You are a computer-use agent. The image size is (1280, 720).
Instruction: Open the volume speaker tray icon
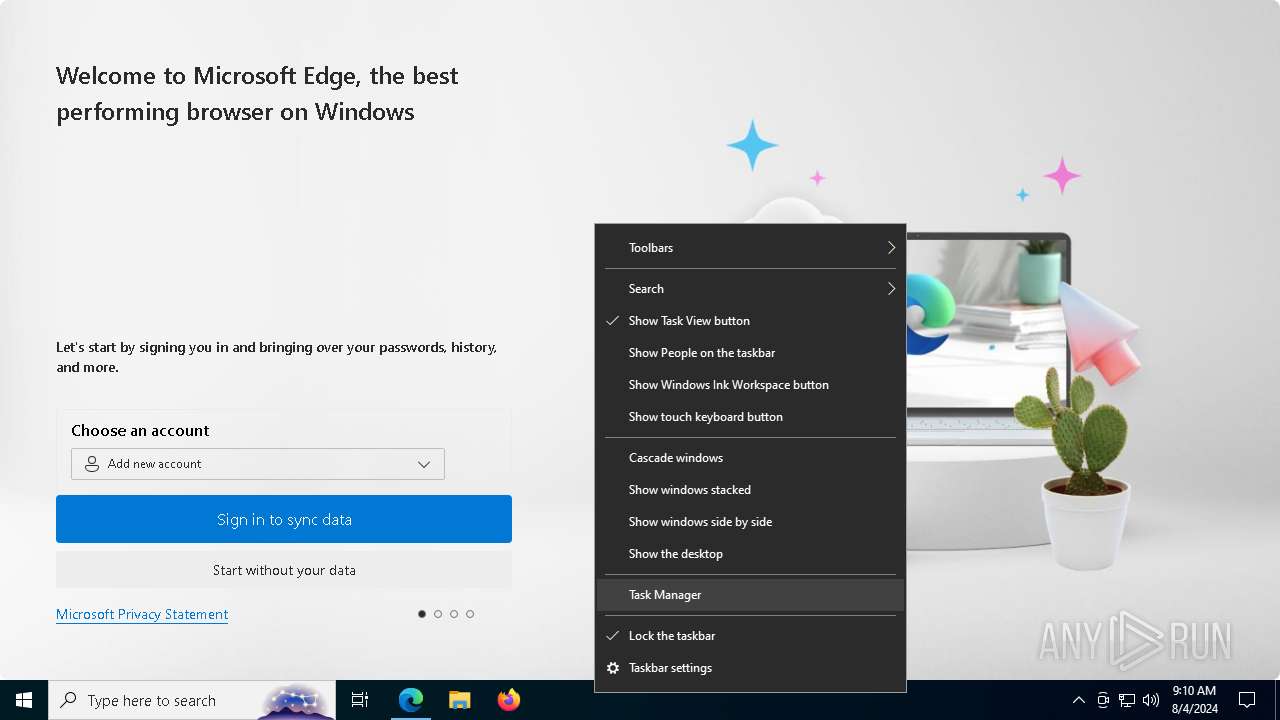point(1151,700)
